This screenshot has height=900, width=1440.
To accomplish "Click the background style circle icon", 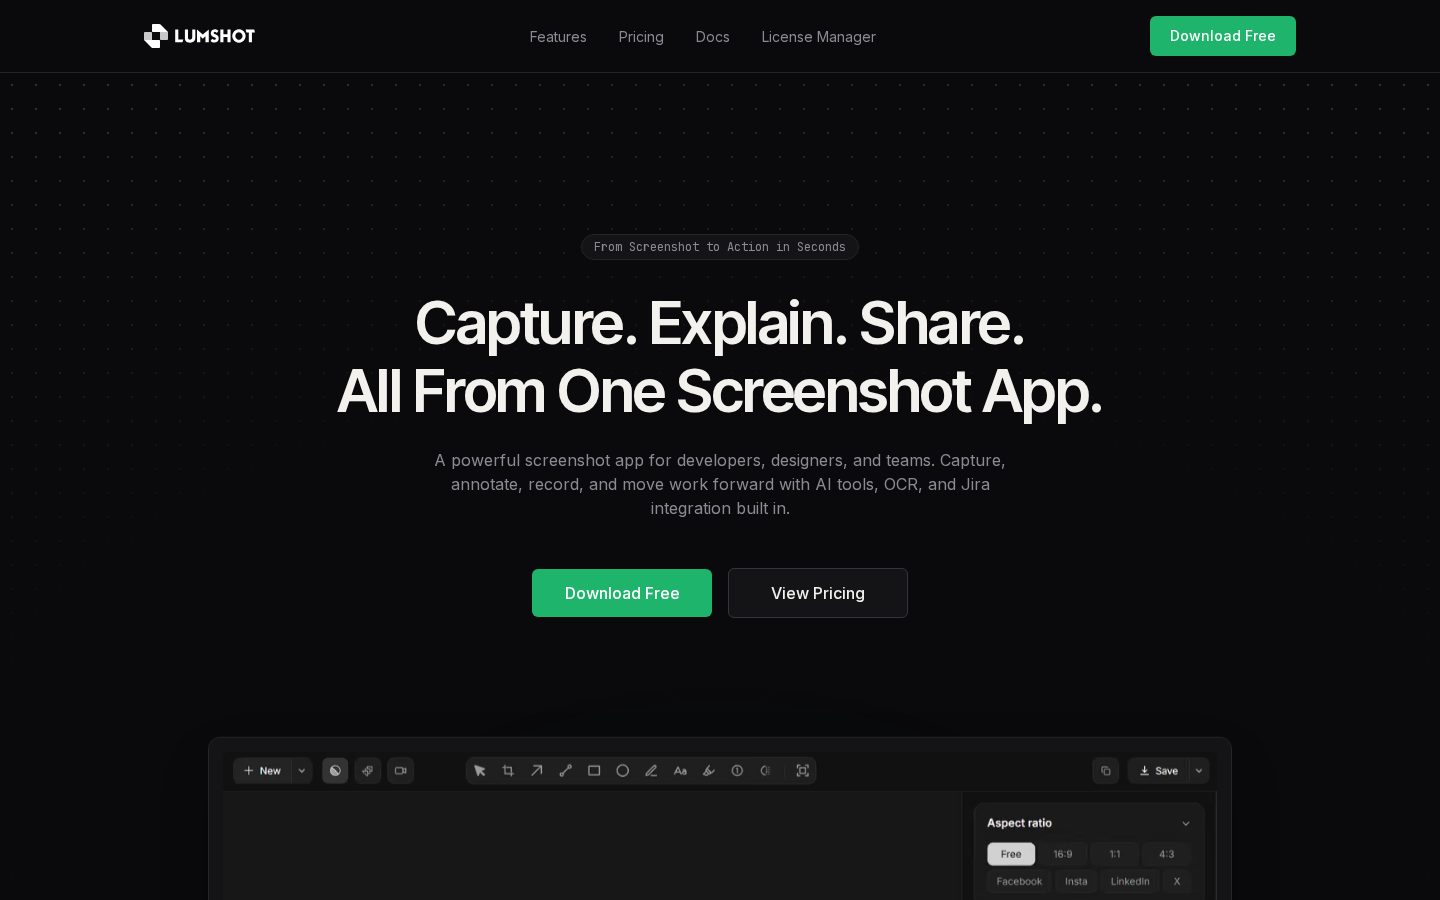I will coord(335,771).
